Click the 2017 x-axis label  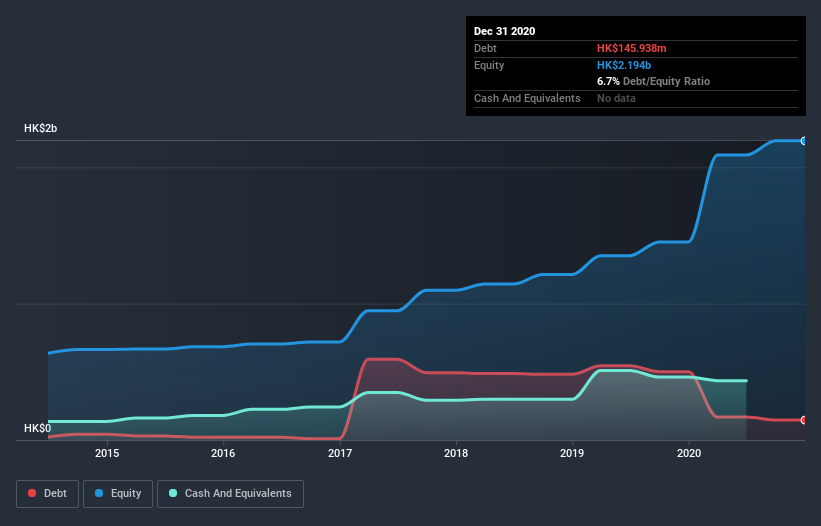(x=340, y=453)
